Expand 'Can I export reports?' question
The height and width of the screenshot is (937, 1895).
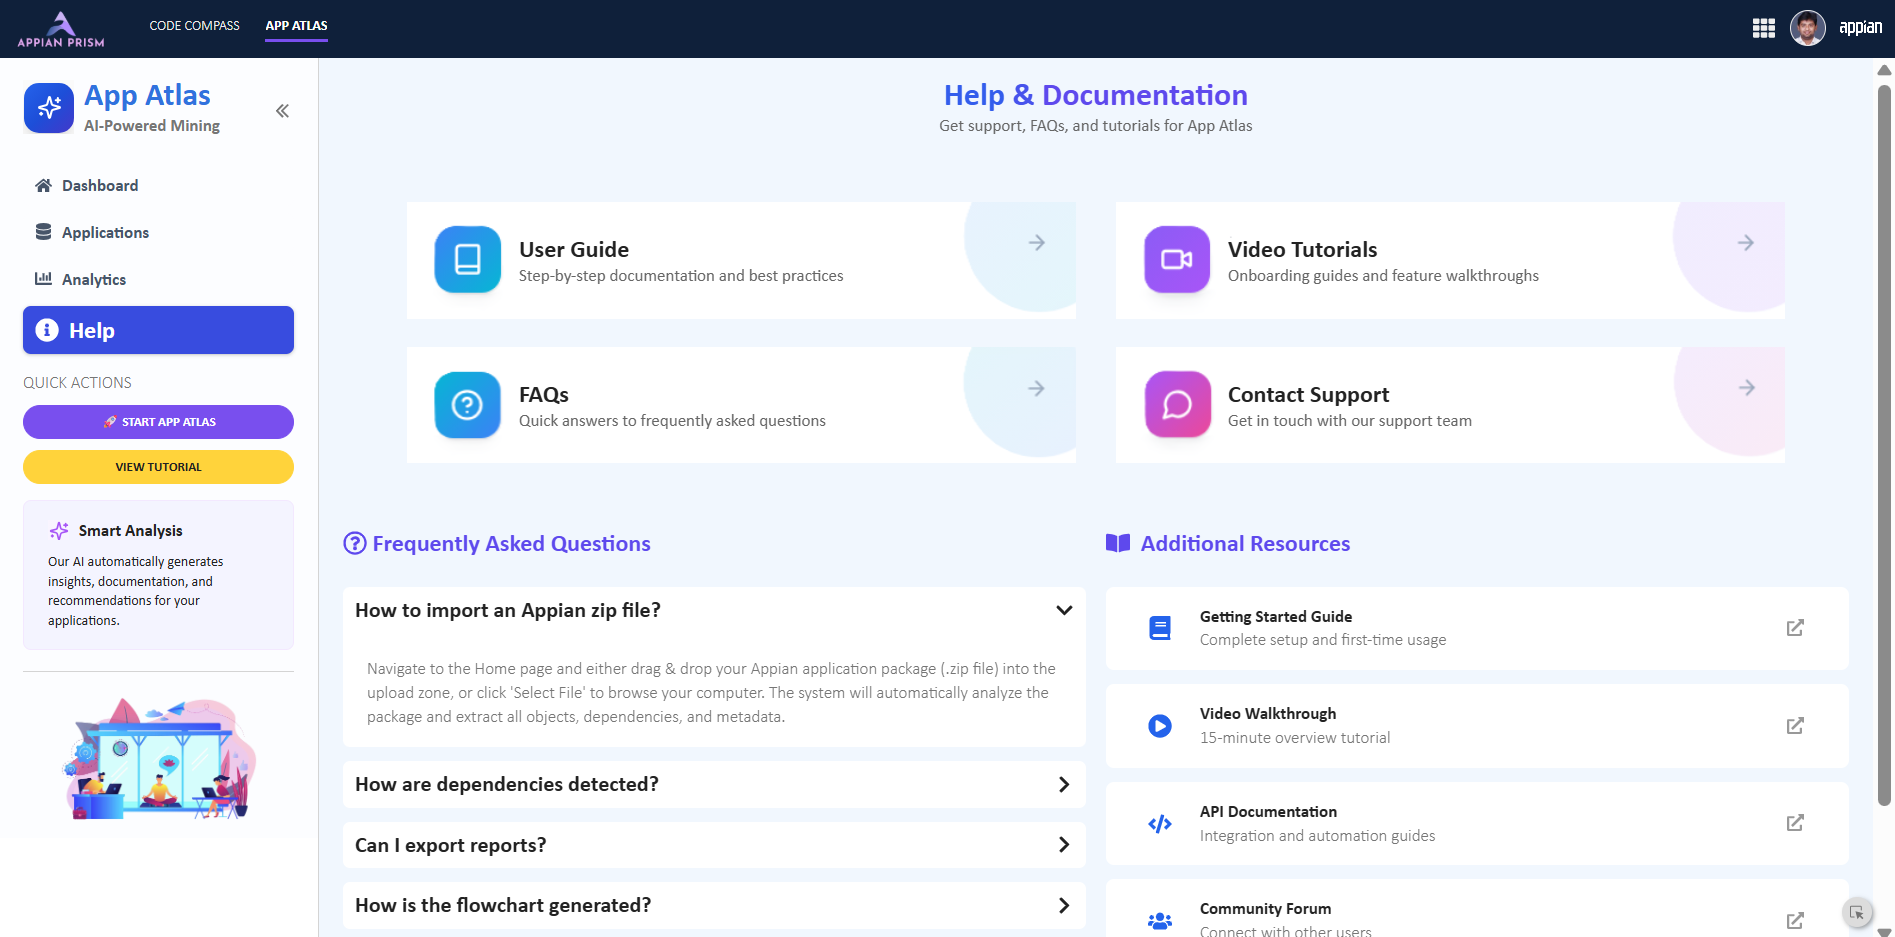pos(1063,845)
